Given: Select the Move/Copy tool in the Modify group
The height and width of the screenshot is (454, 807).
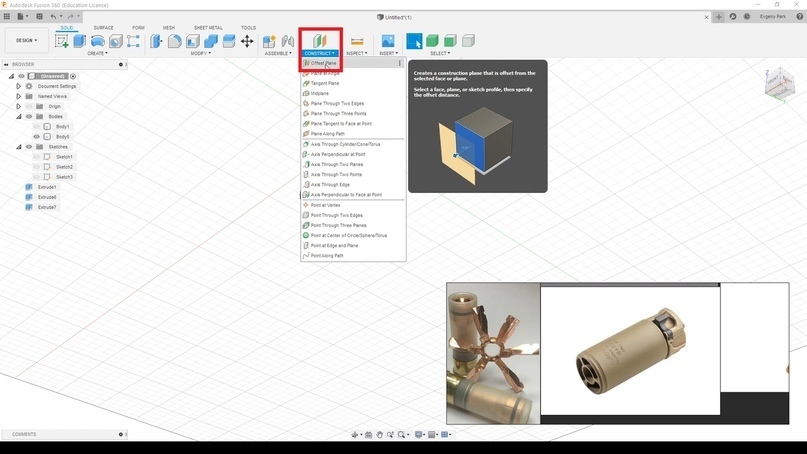Looking at the screenshot, I should coord(247,41).
